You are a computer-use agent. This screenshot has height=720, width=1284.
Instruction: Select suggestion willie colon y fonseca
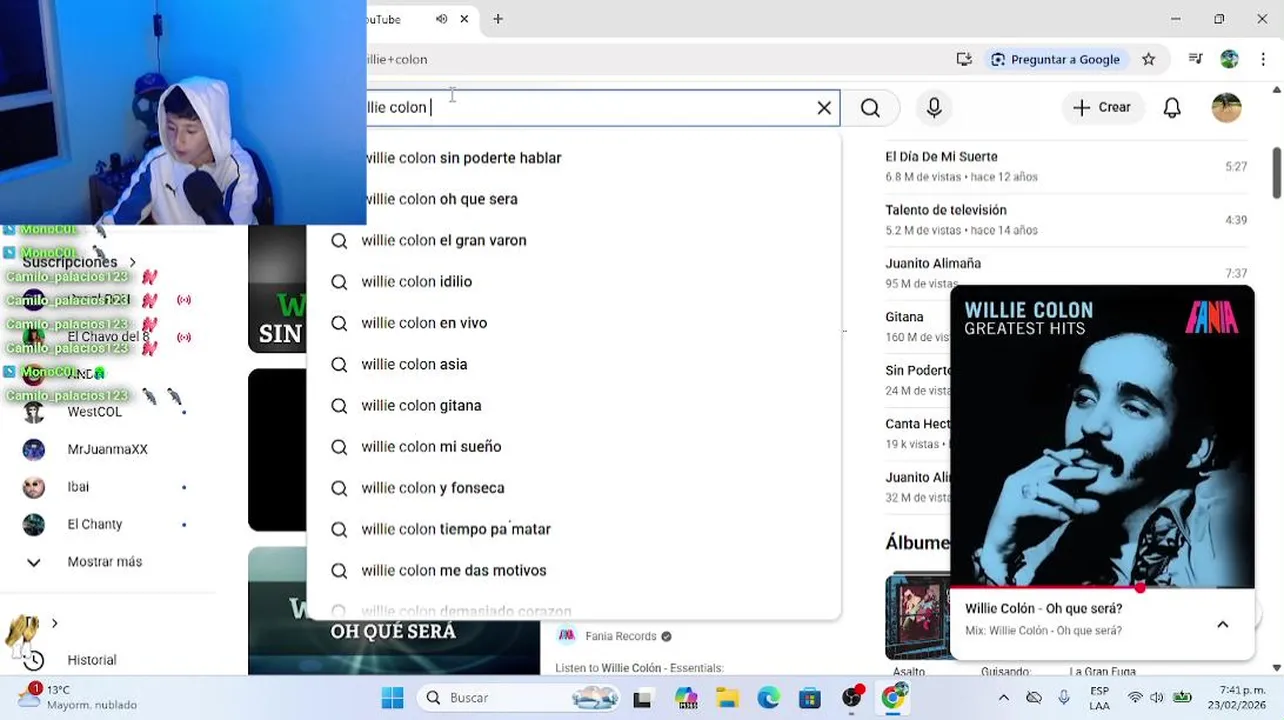[573, 488]
